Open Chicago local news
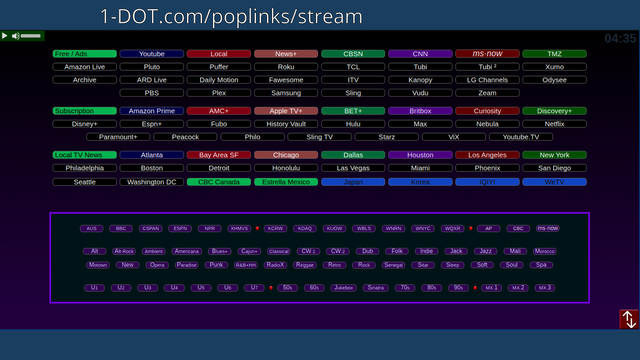 pyautogui.click(x=286, y=155)
